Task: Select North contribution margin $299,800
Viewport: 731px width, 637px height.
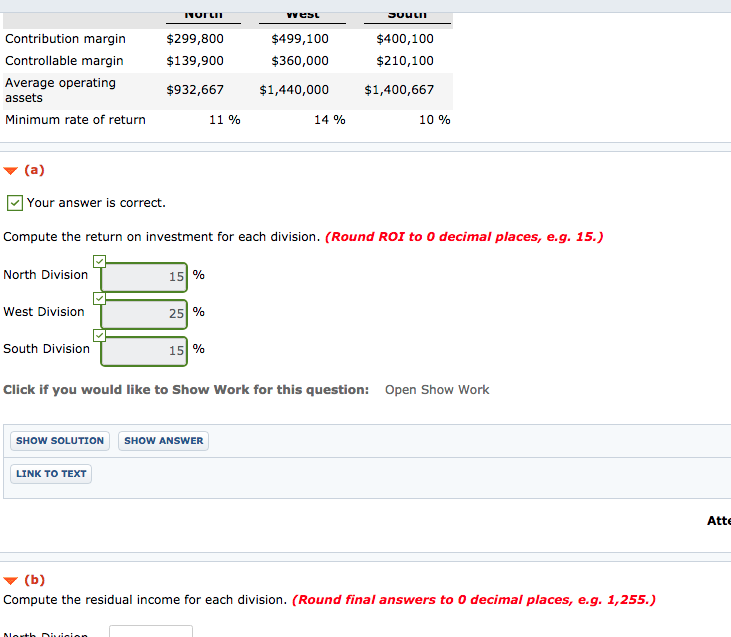Action: tap(195, 39)
